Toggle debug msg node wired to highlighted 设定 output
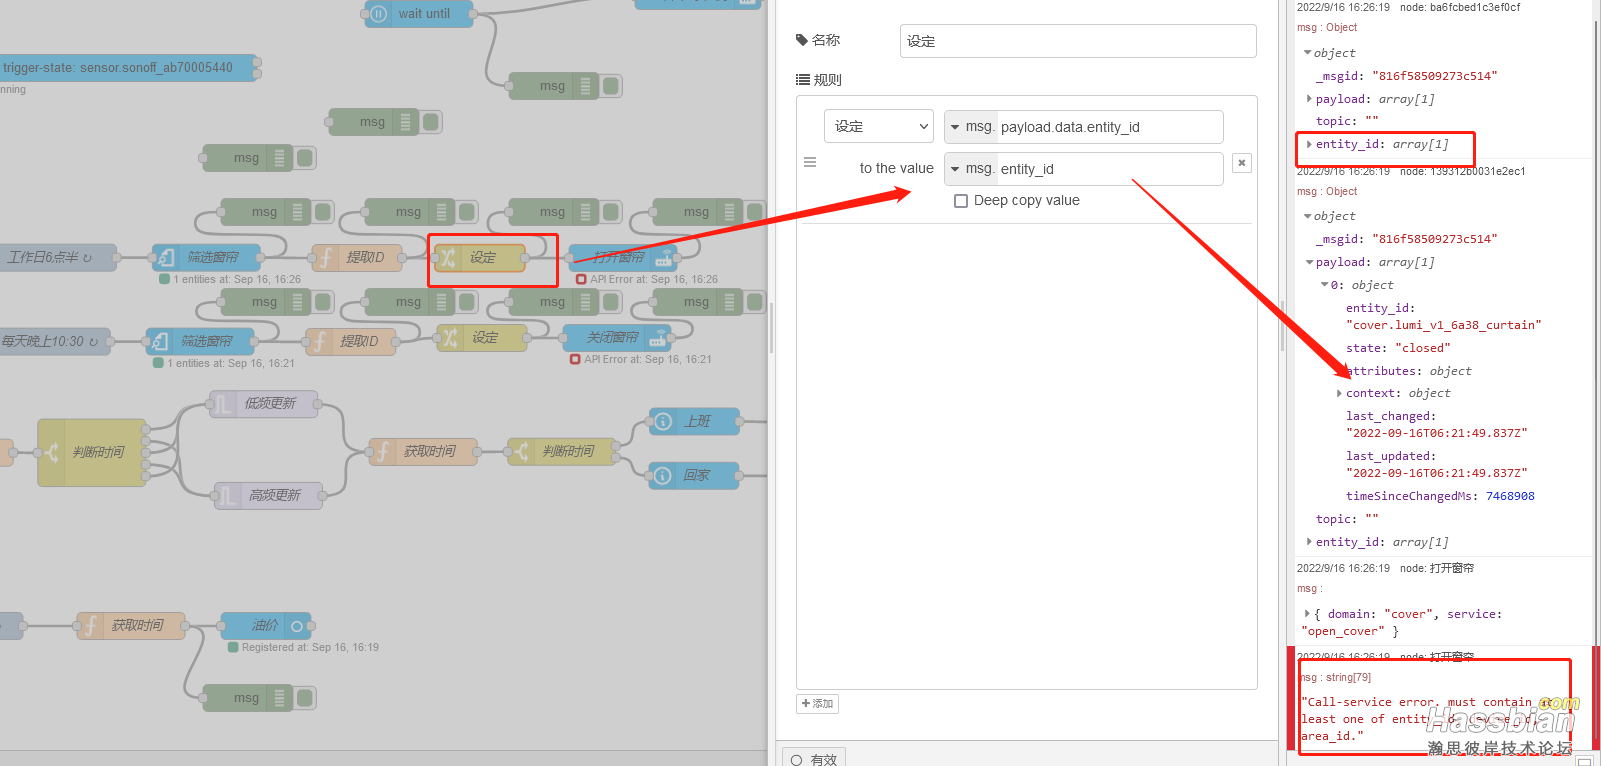 (x=611, y=212)
